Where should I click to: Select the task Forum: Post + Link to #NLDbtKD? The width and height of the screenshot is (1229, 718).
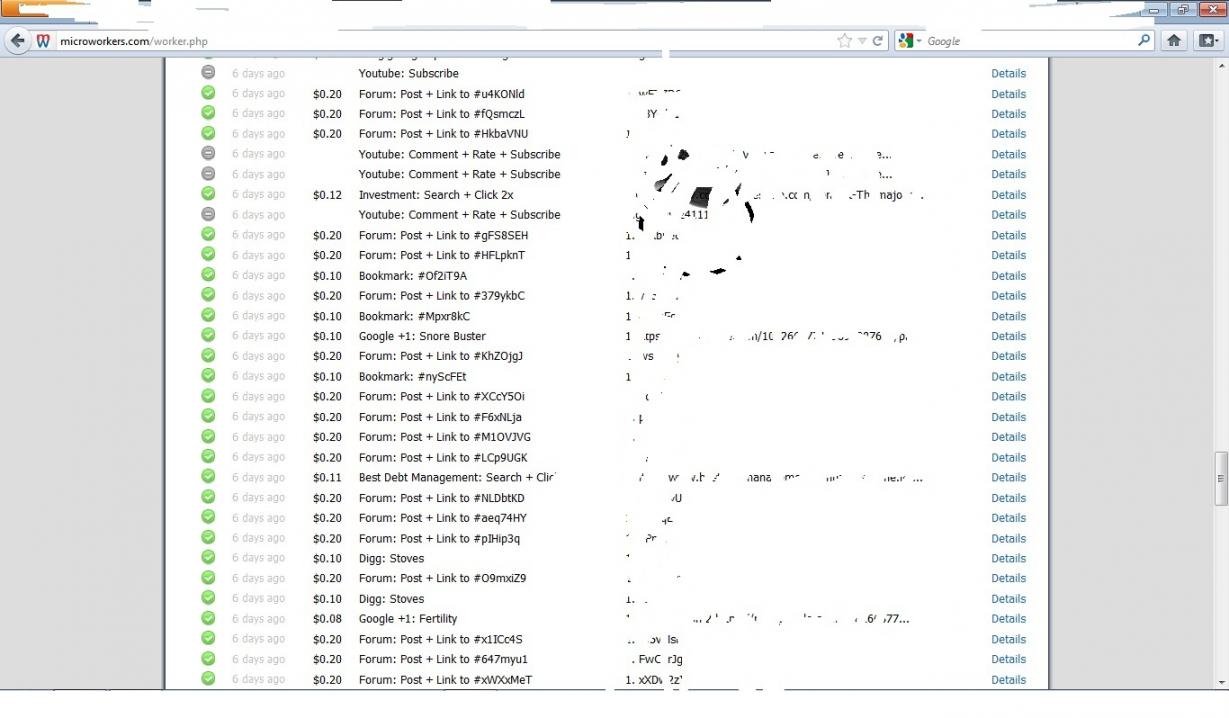[442, 498]
